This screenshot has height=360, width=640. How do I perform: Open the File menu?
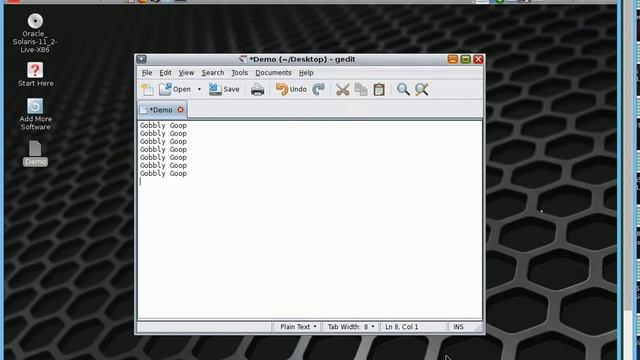[147, 73]
